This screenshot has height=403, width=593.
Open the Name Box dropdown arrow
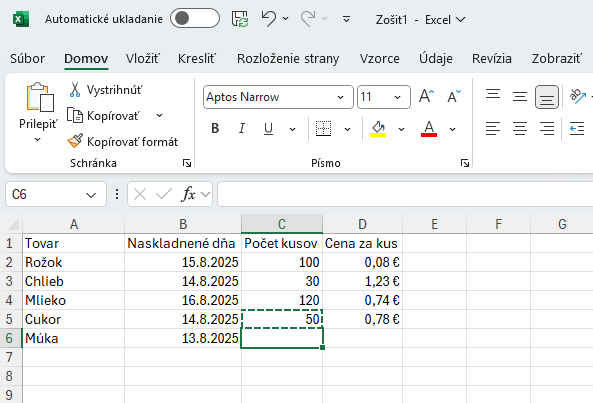pyautogui.click(x=91, y=195)
